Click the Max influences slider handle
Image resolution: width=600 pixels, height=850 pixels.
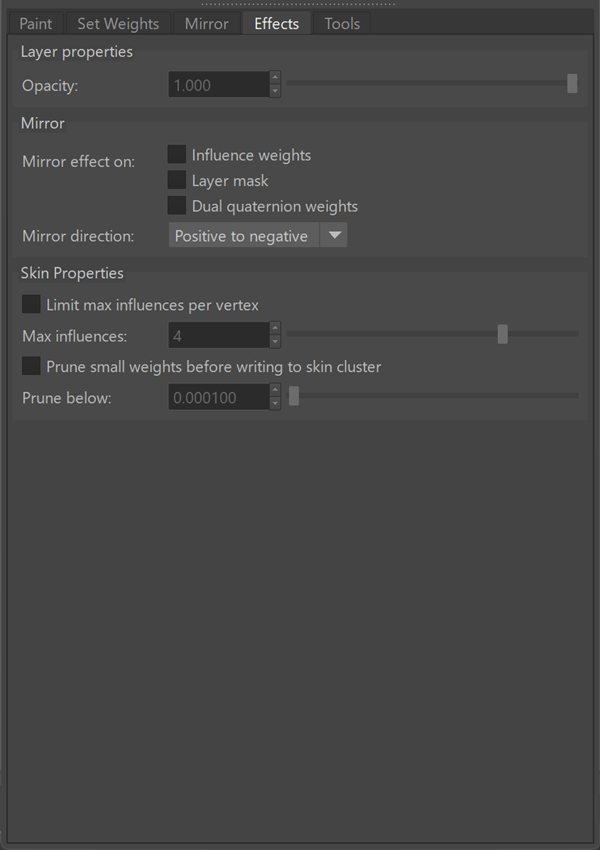(x=502, y=334)
